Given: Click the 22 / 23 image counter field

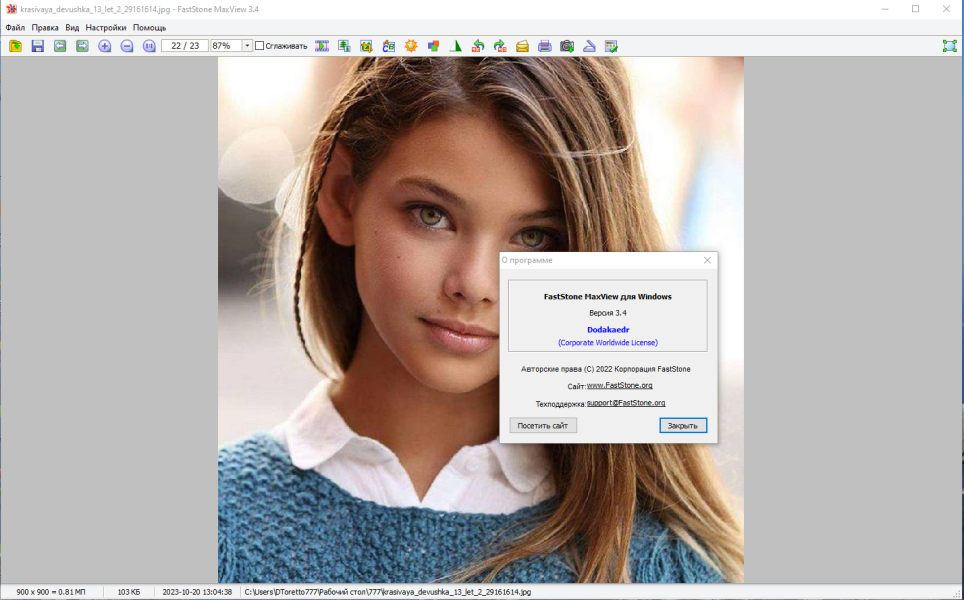Looking at the screenshot, I should point(185,45).
